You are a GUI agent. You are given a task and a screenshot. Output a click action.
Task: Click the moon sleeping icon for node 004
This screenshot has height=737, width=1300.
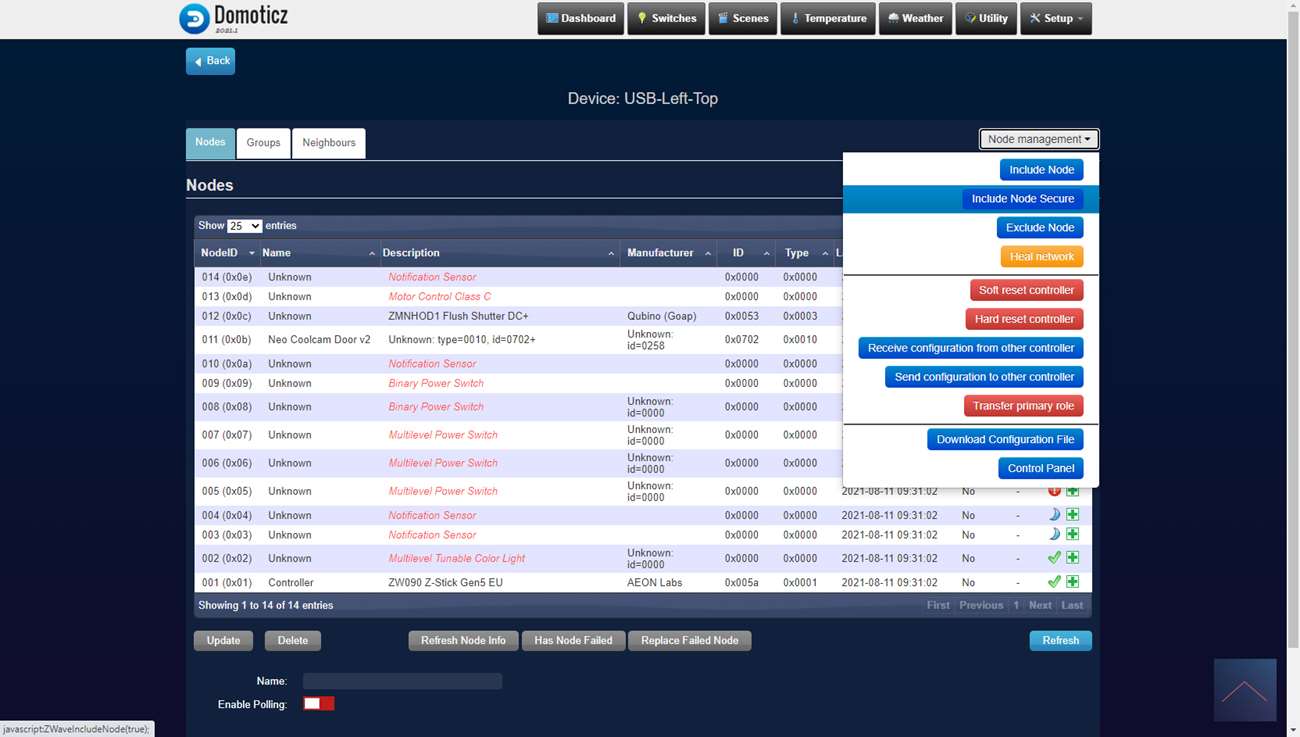[x=1054, y=515]
